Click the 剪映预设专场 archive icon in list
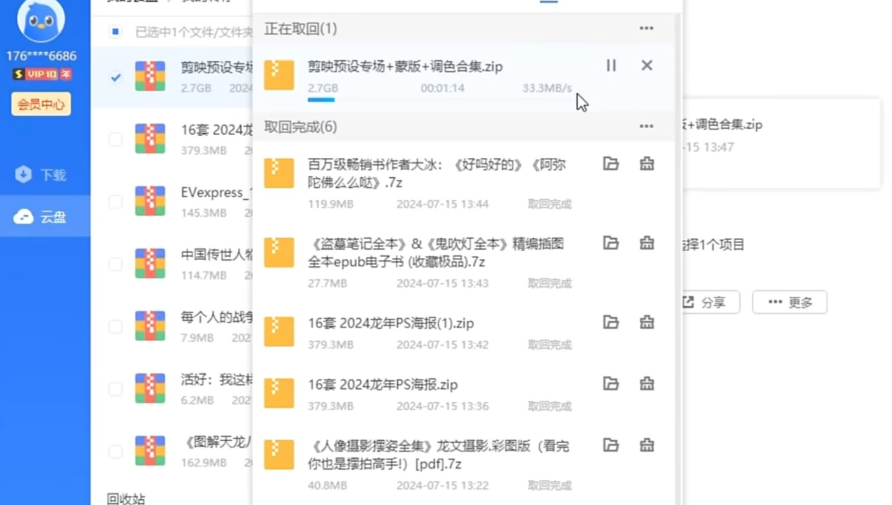The width and height of the screenshot is (892, 505). [150, 76]
